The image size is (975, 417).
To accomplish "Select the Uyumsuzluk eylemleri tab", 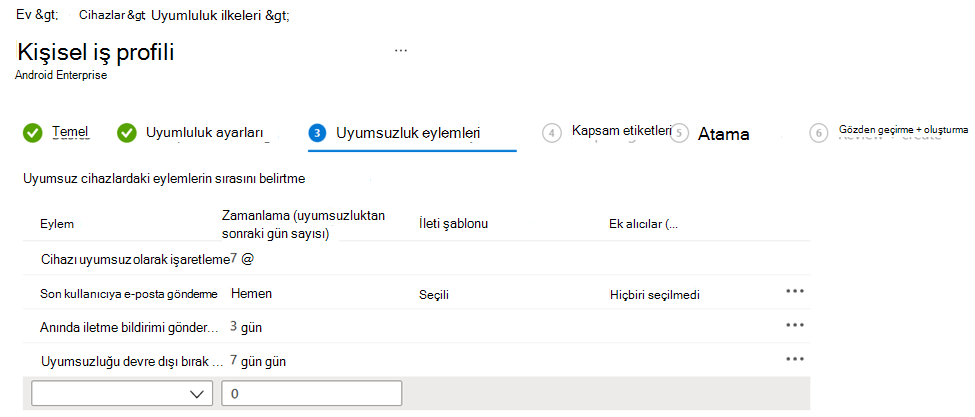I will [407, 132].
